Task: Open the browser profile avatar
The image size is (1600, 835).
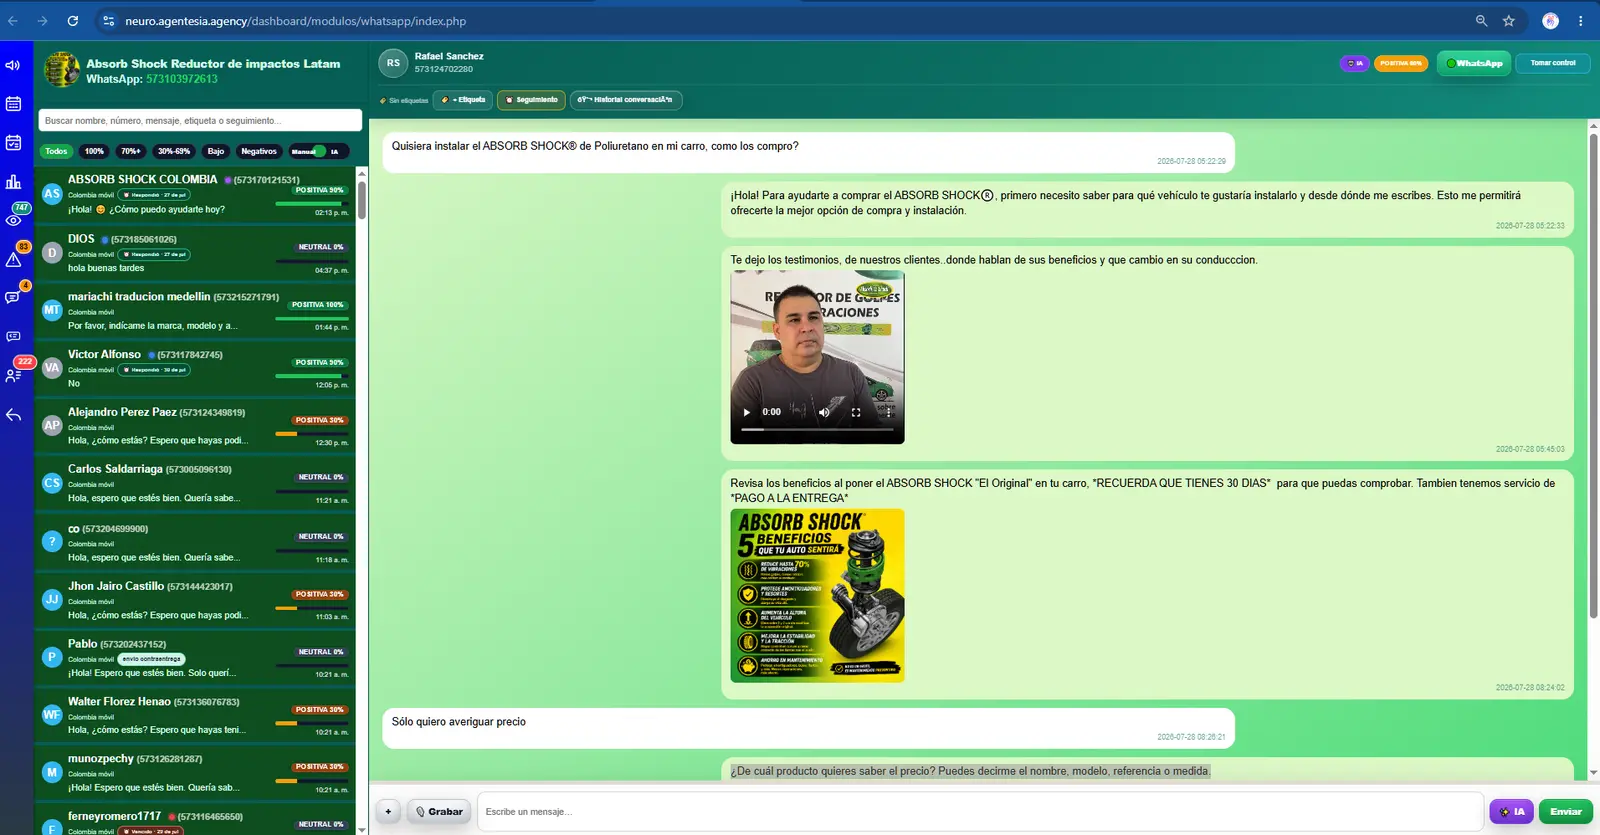Action: point(1551,21)
